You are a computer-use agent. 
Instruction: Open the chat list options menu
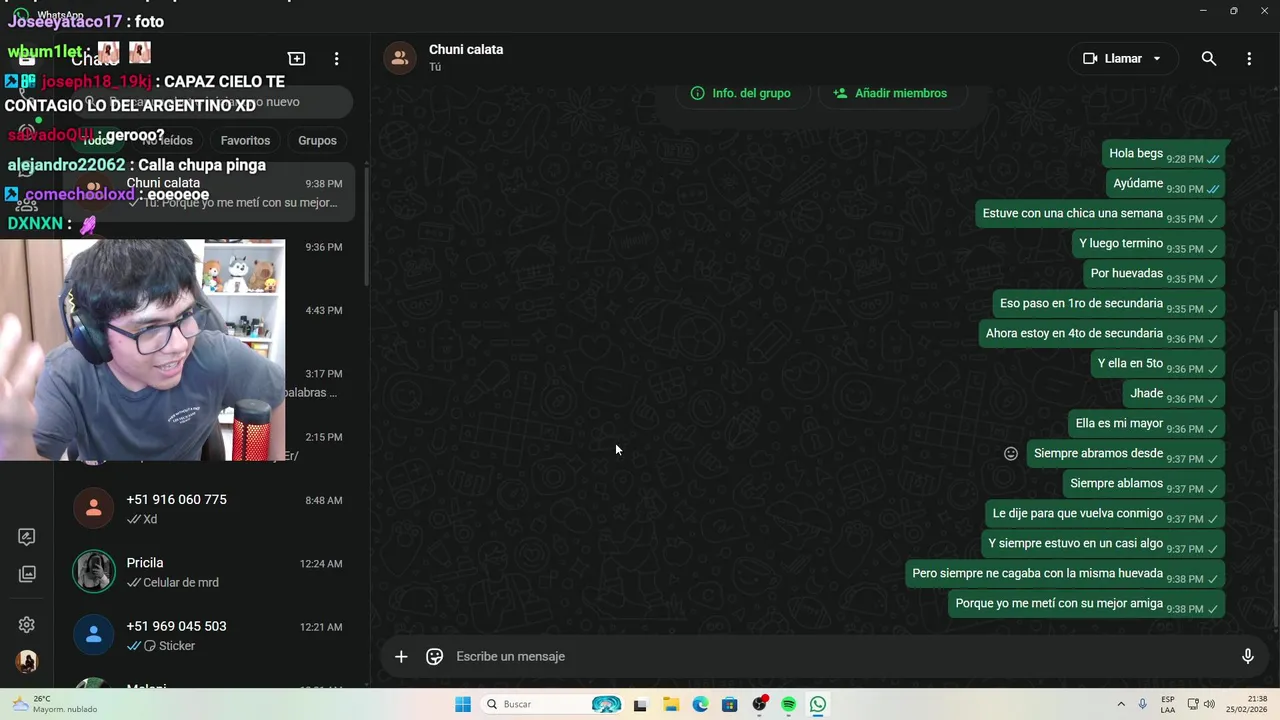pos(337,59)
